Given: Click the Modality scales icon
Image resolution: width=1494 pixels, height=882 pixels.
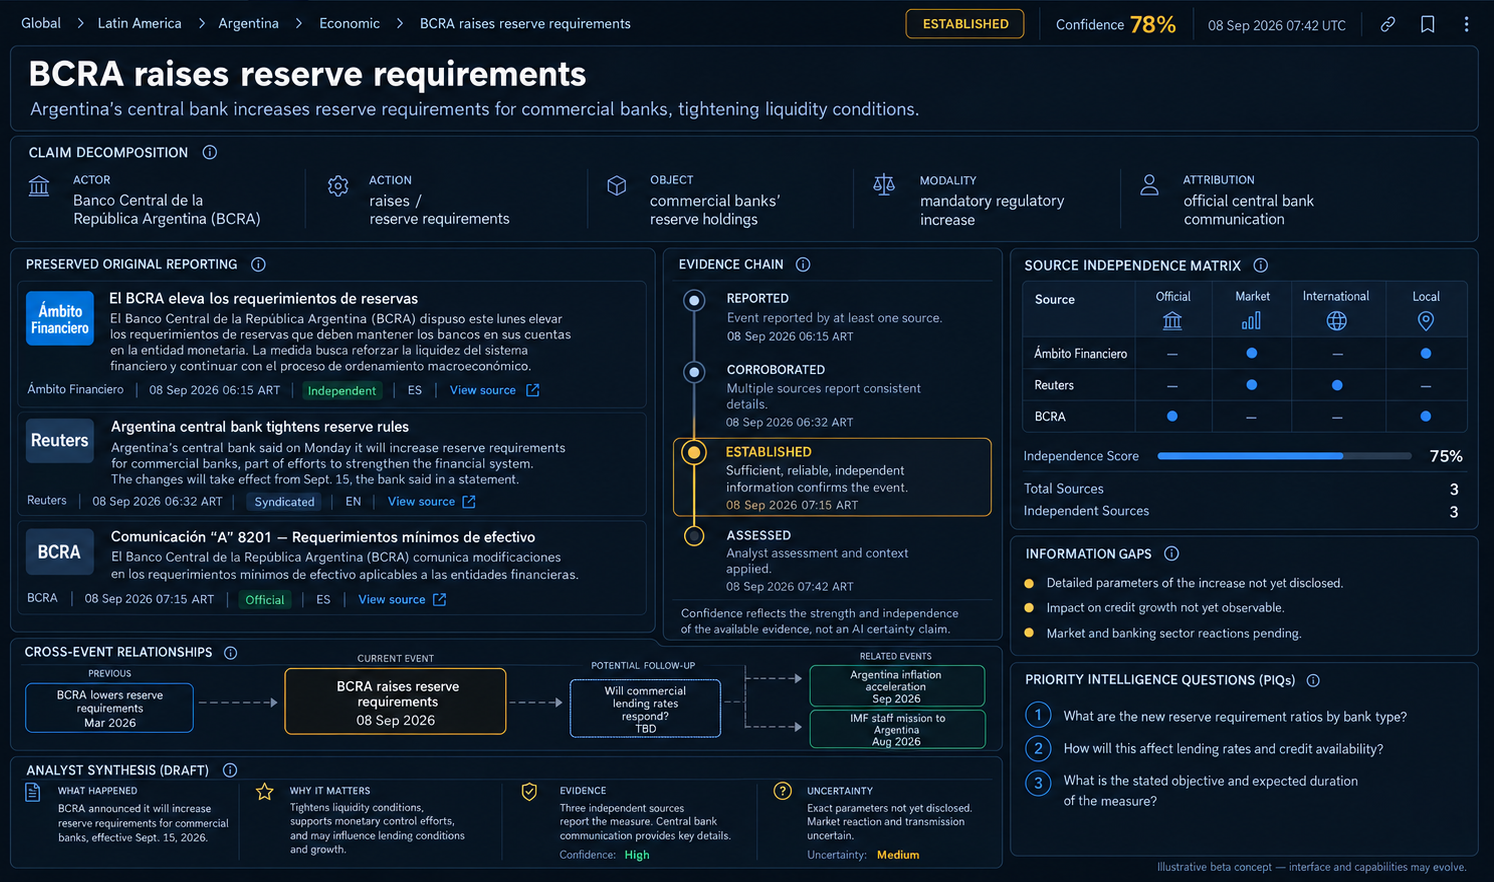Looking at the screenshot, I should click(x=884, y=185).
